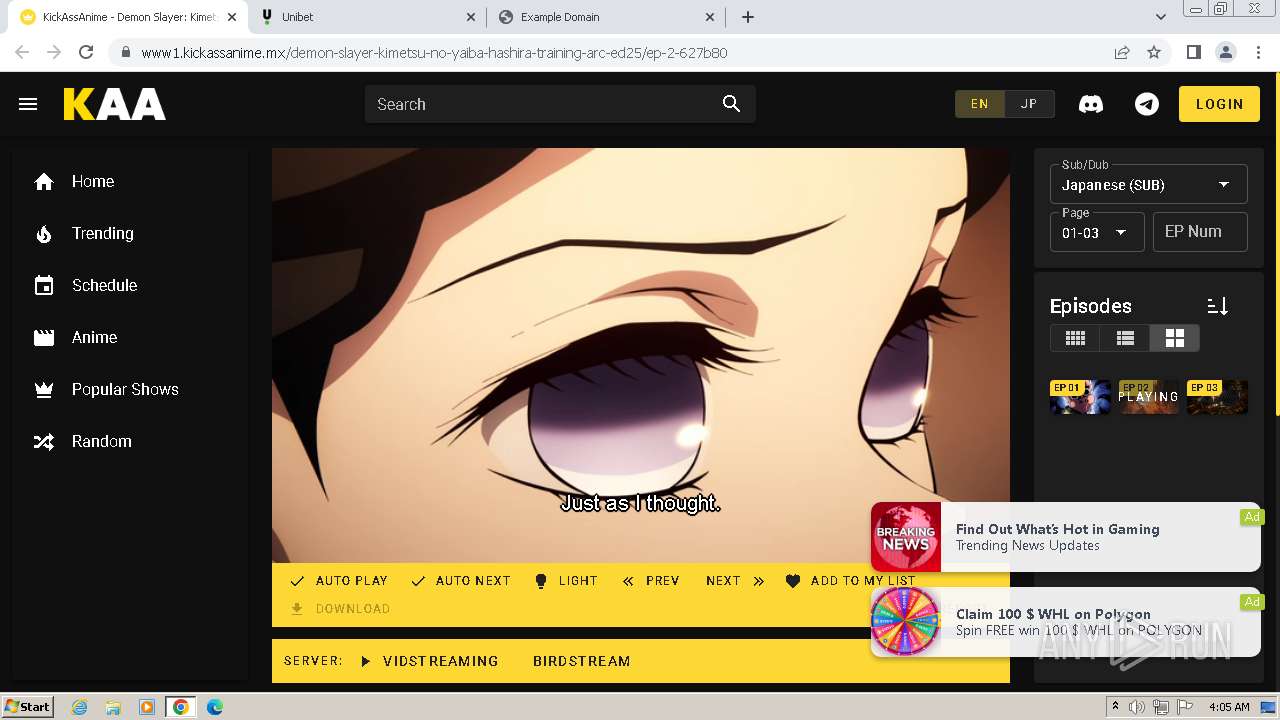Click the Popular Shows crown icon

tap(44, 390)
